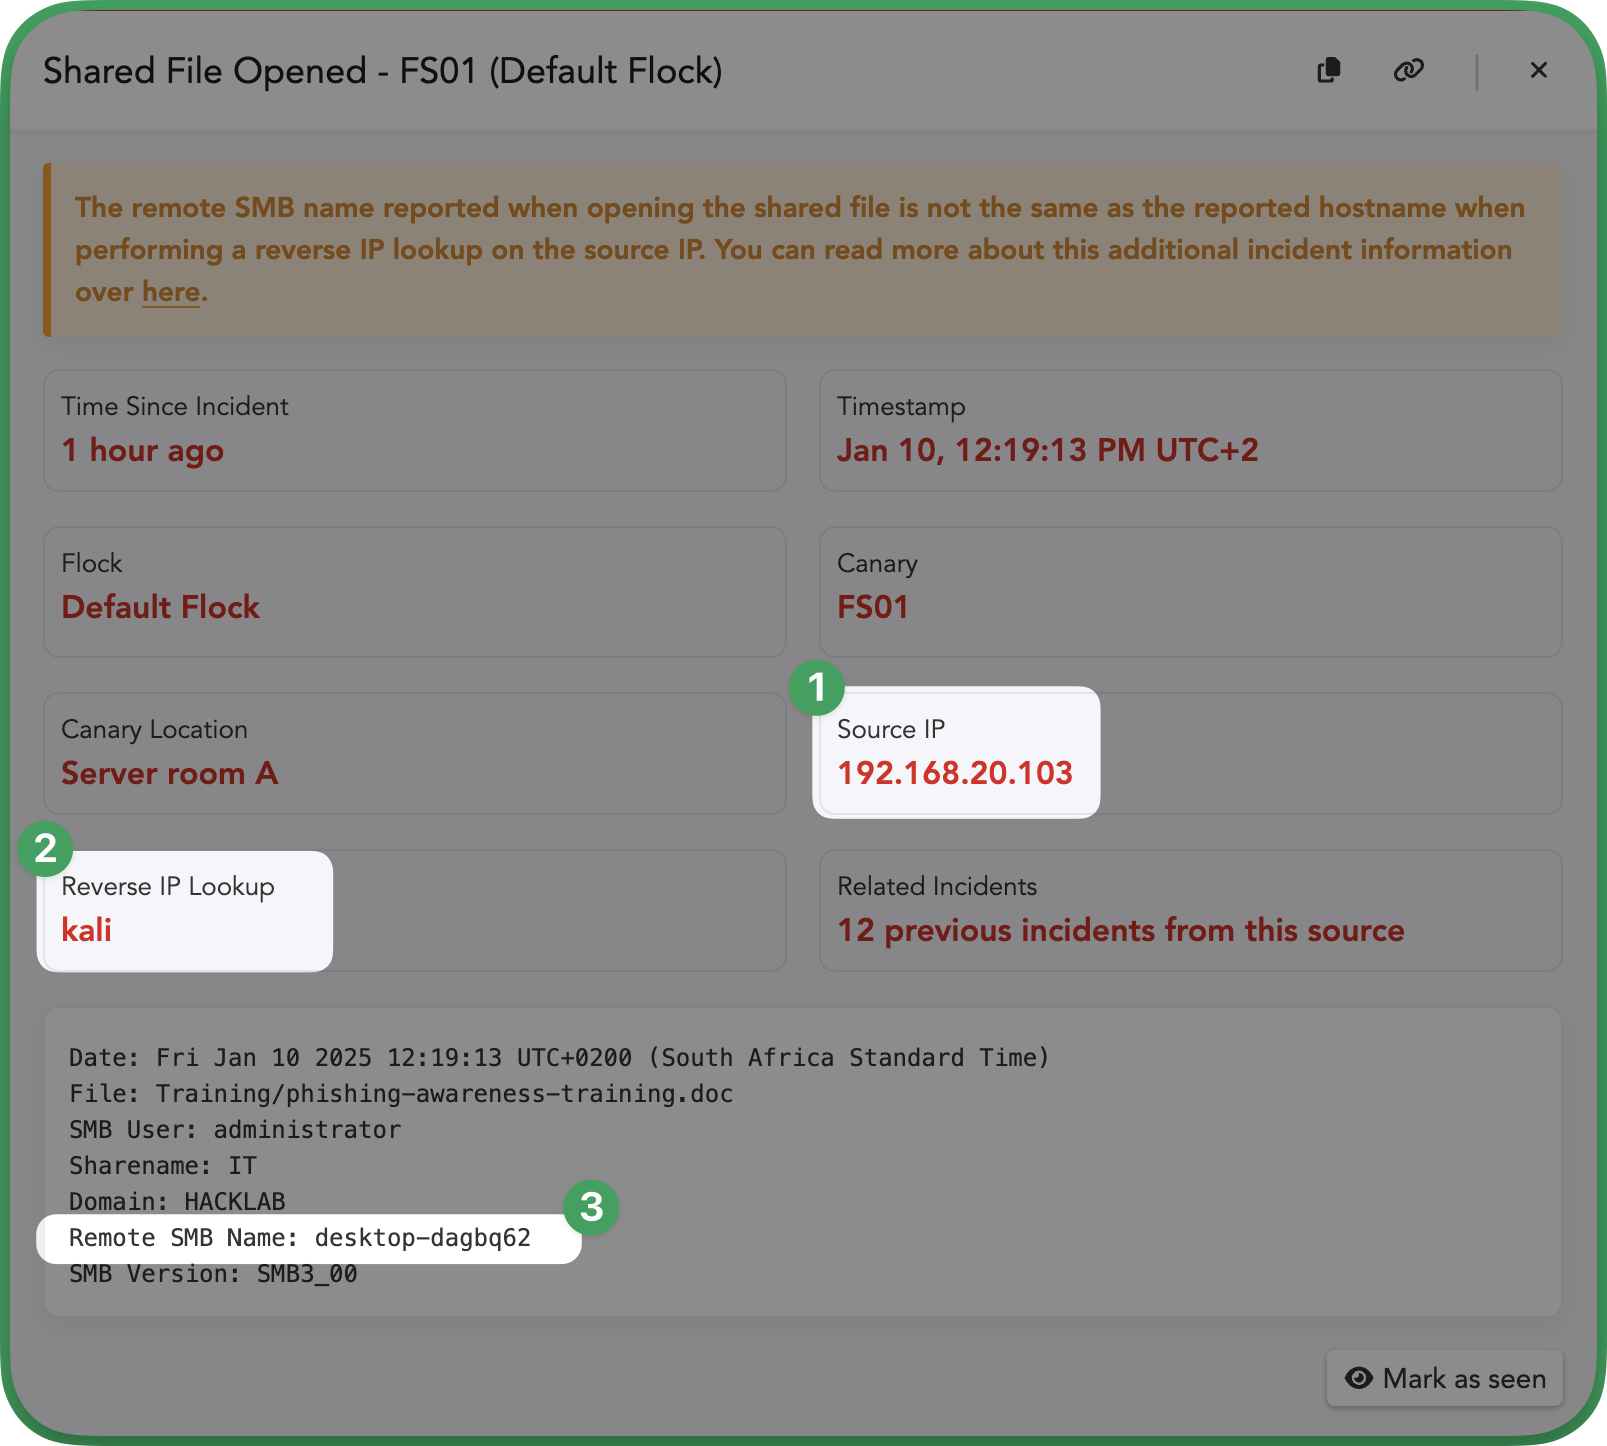Click the Timestamp Jan 10, 12:19:13 PM UTC+2
Viewport: 1607px width, 1446px height.
1048,450
